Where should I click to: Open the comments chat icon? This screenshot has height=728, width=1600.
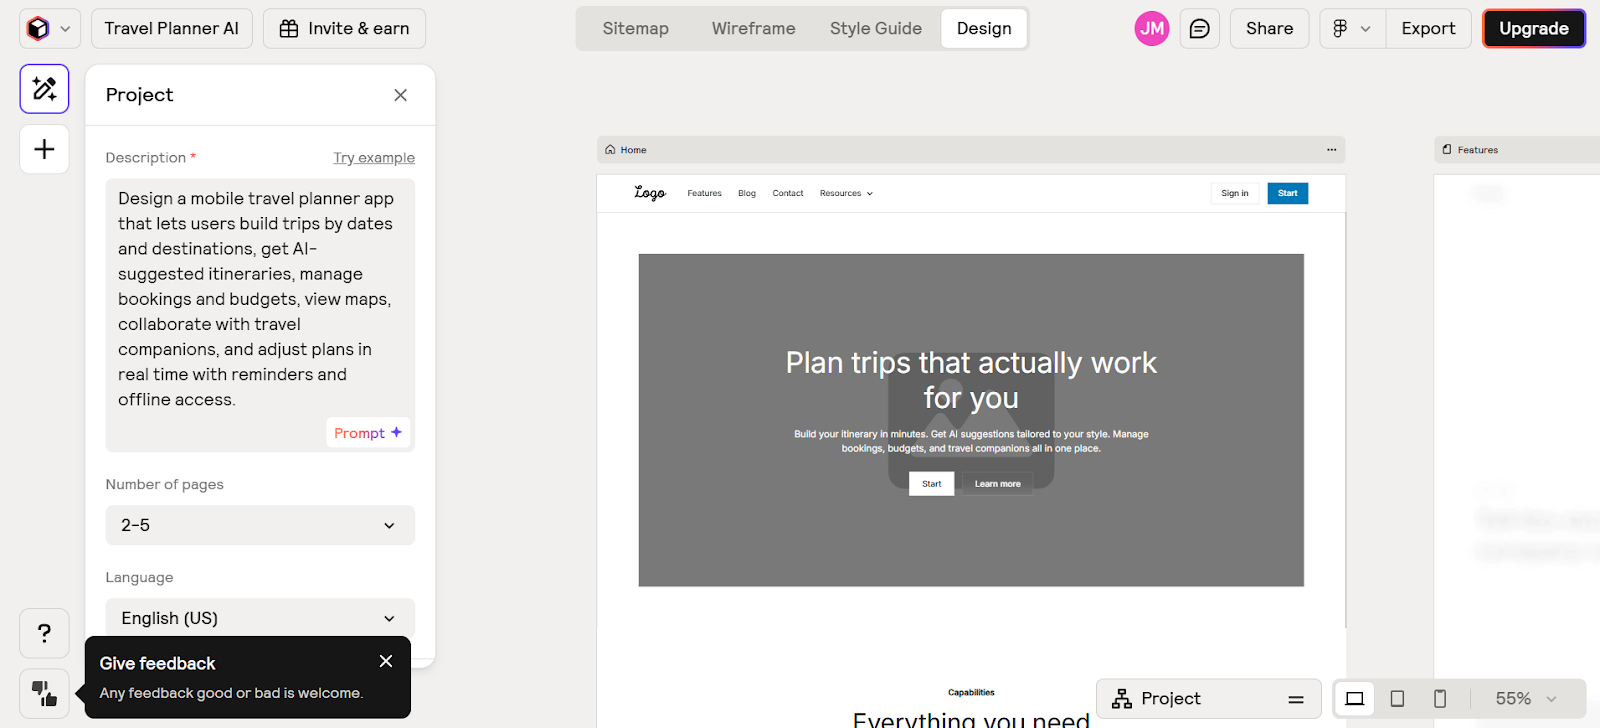point(1199,29)
